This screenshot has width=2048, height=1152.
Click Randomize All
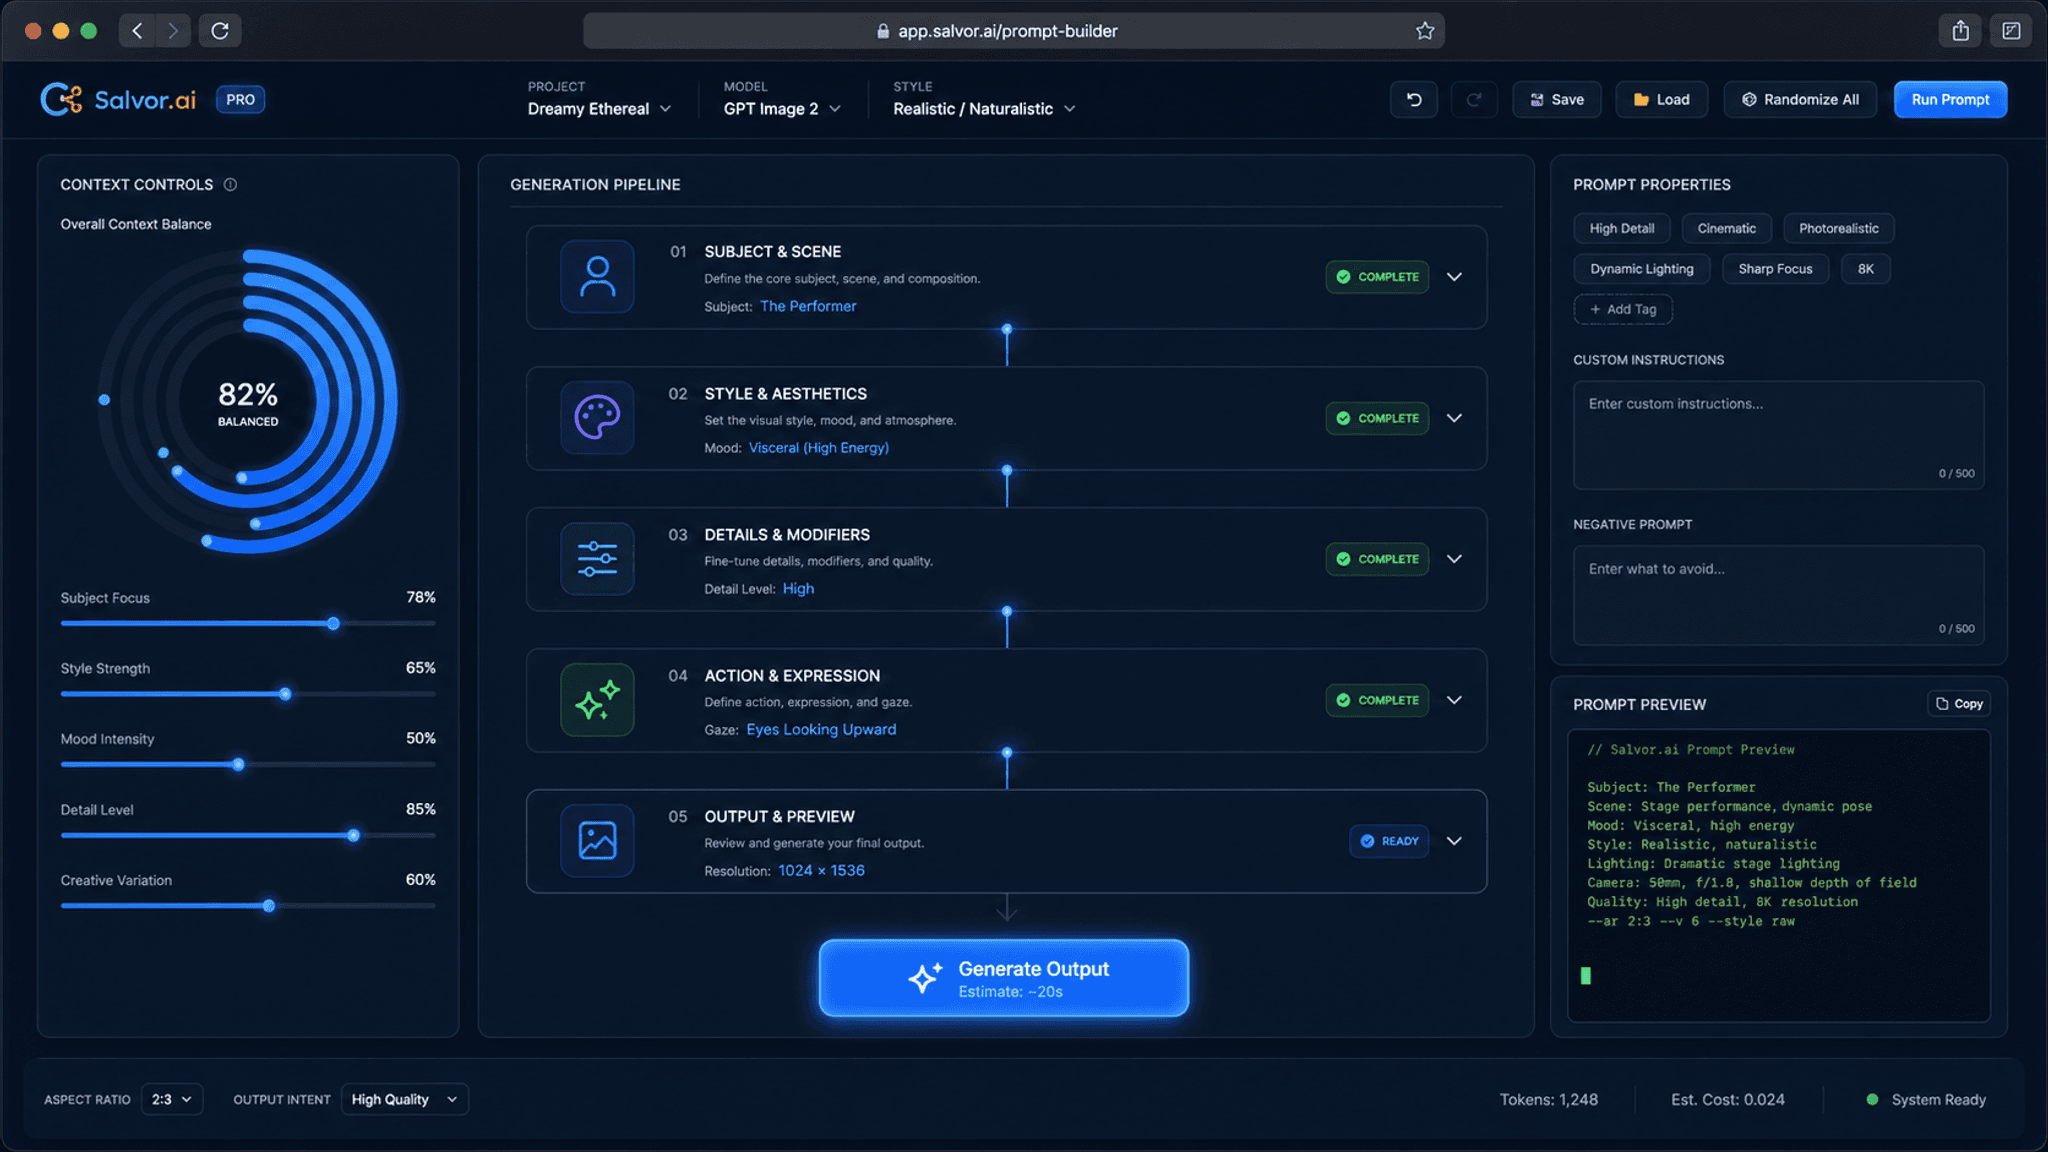point(1800,99)
